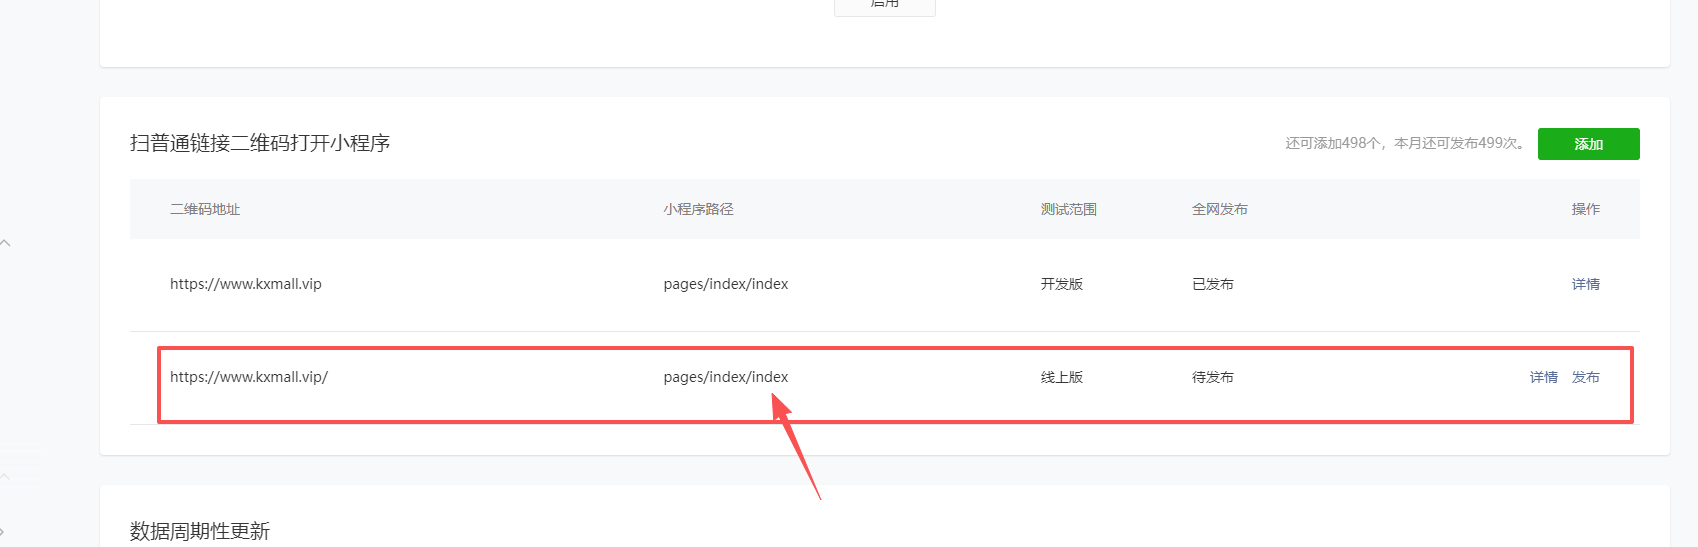The image size is (1698, 547).
Task: Click 发布 on the 待发布 rule
Action: [x=1585, y=377]
